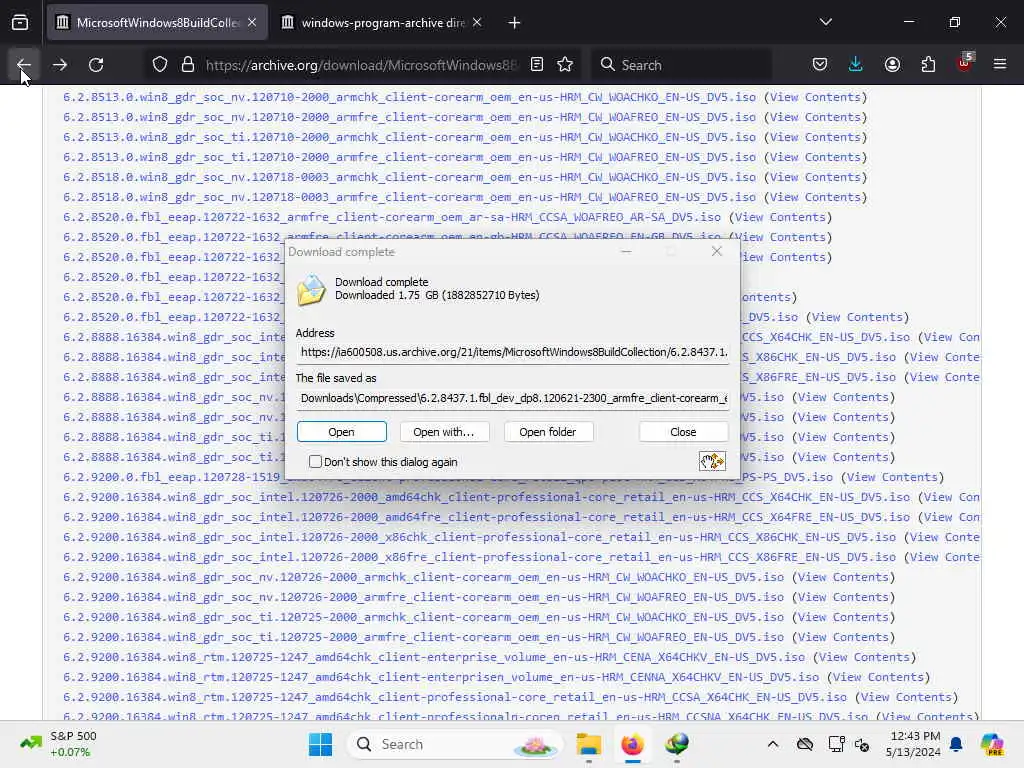Open Firefox from the taskbar
Screen dimensions: 1024x768
tap(632, 744)
